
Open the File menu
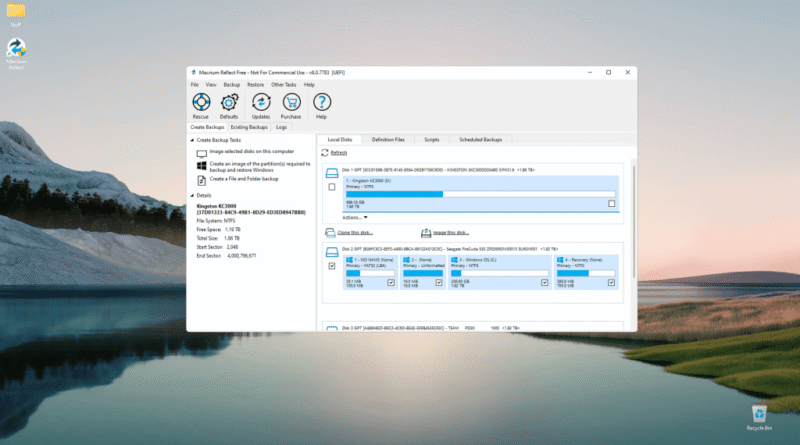point(195,85)
